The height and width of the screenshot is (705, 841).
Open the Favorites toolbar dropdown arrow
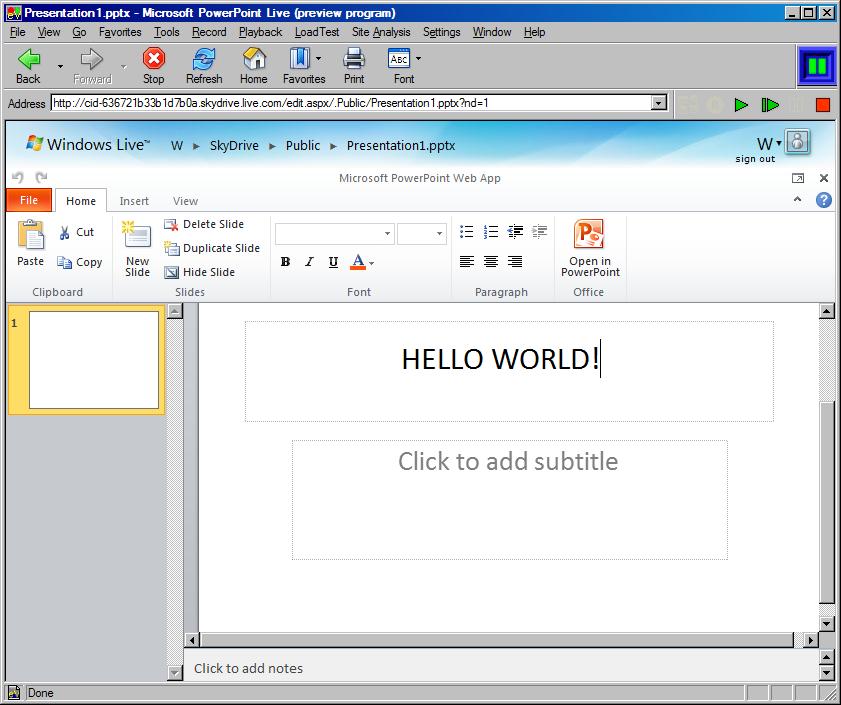coord(319,58)
